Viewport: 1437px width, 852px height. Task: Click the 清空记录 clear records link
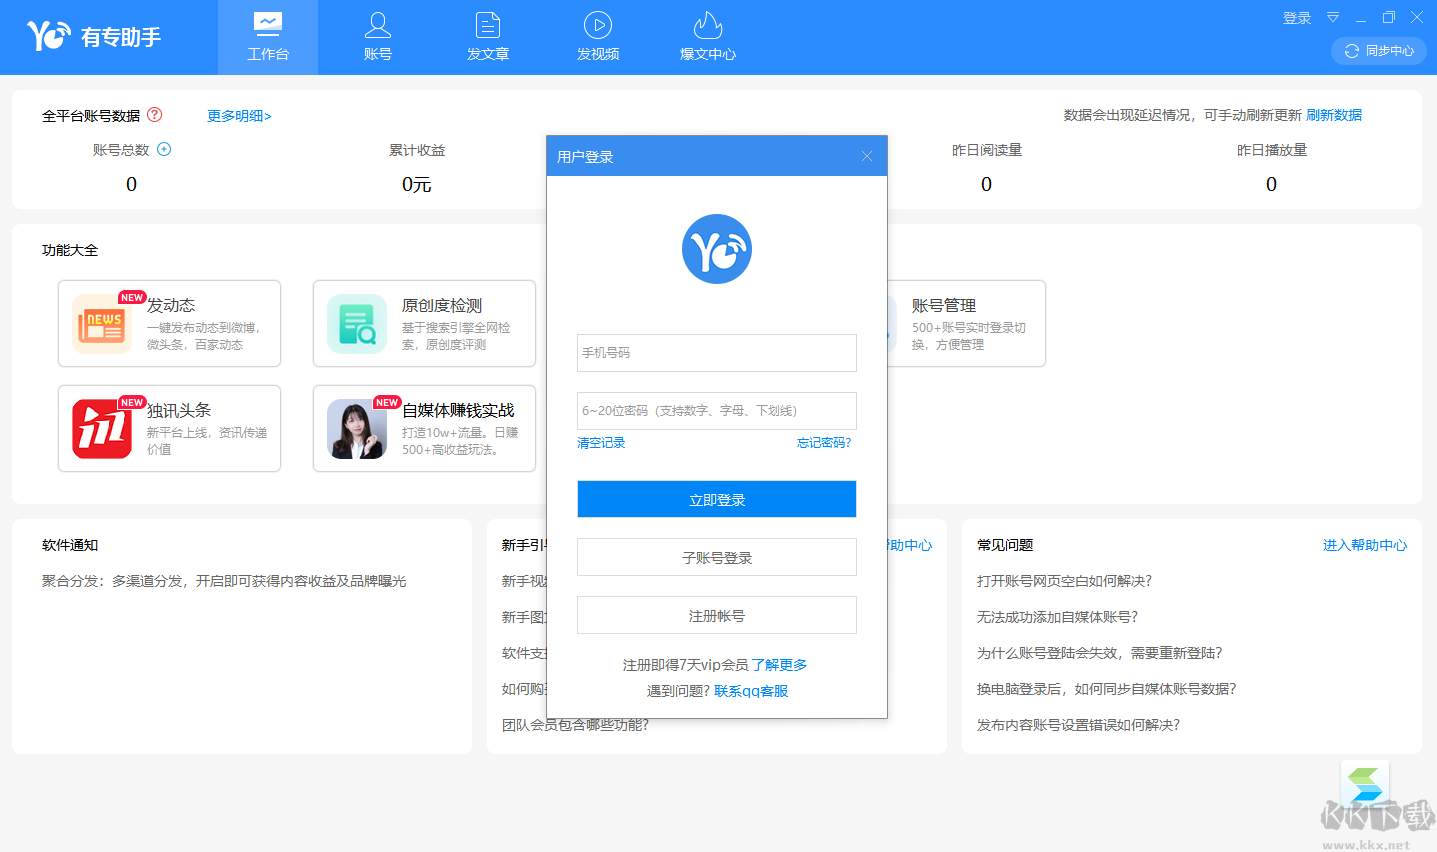(601, 443)
